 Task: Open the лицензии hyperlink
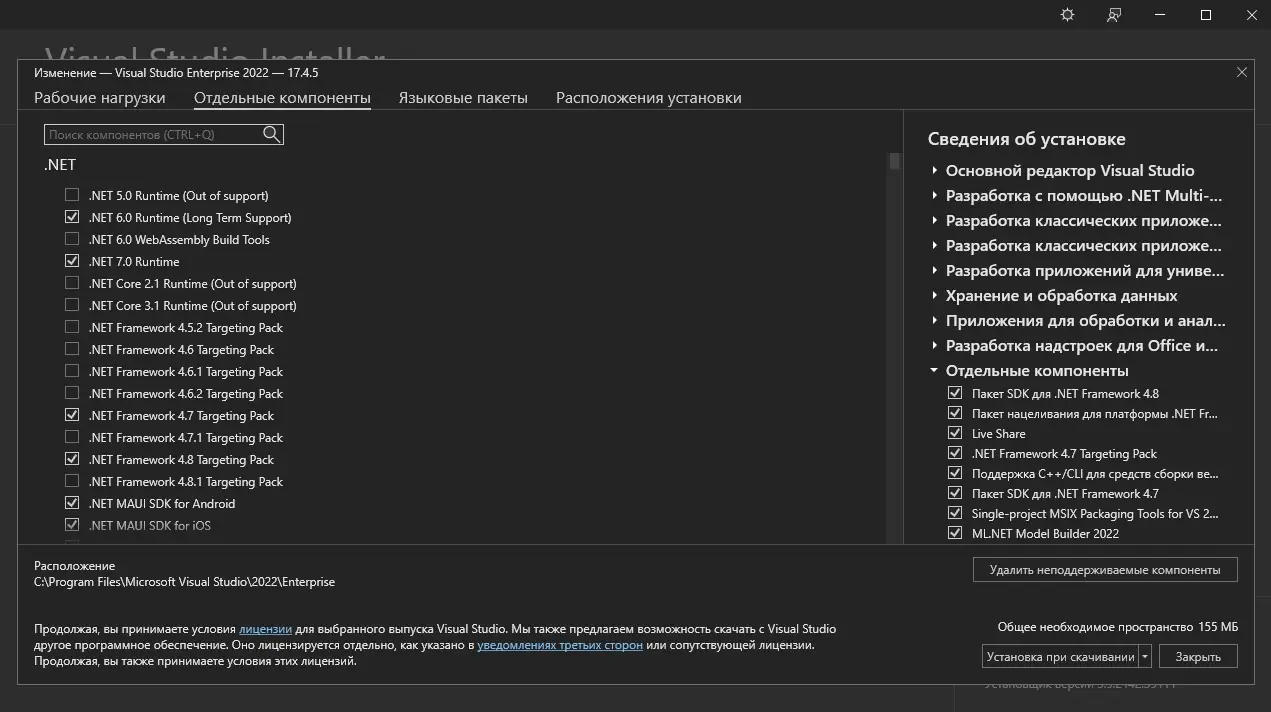point(265,629)
